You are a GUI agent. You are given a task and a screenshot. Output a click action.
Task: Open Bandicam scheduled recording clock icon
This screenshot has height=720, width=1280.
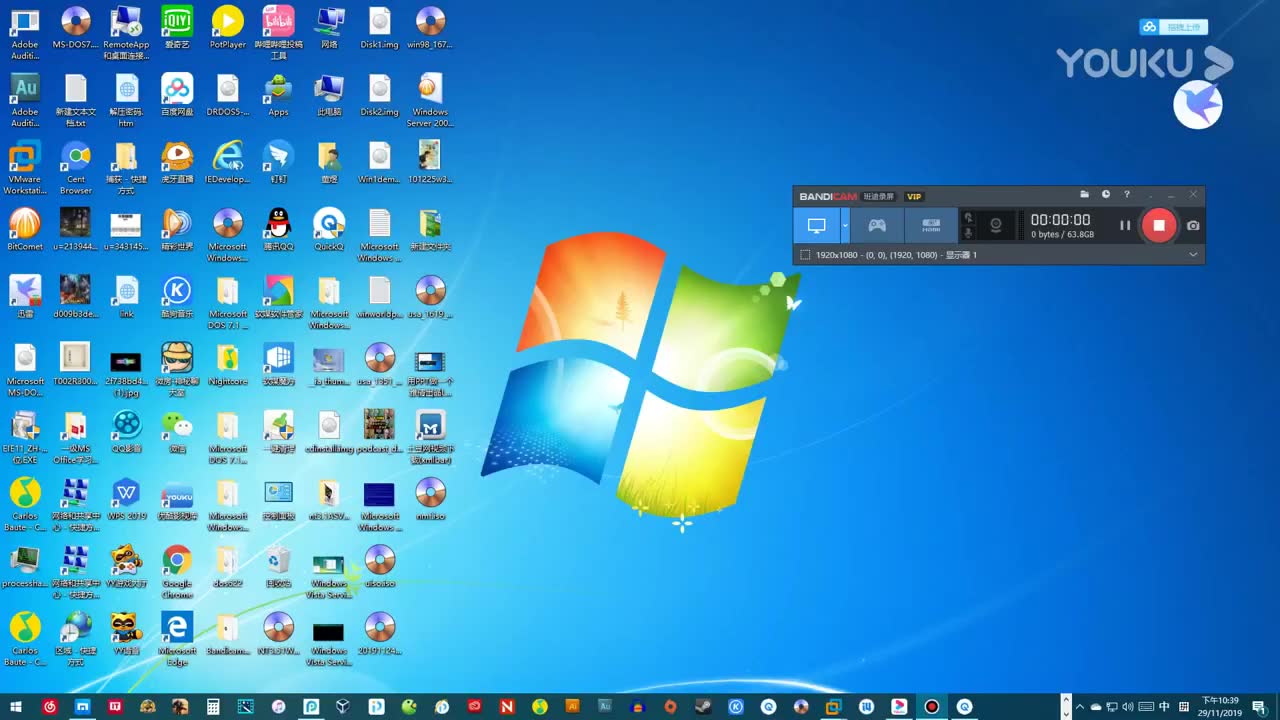1106,195
